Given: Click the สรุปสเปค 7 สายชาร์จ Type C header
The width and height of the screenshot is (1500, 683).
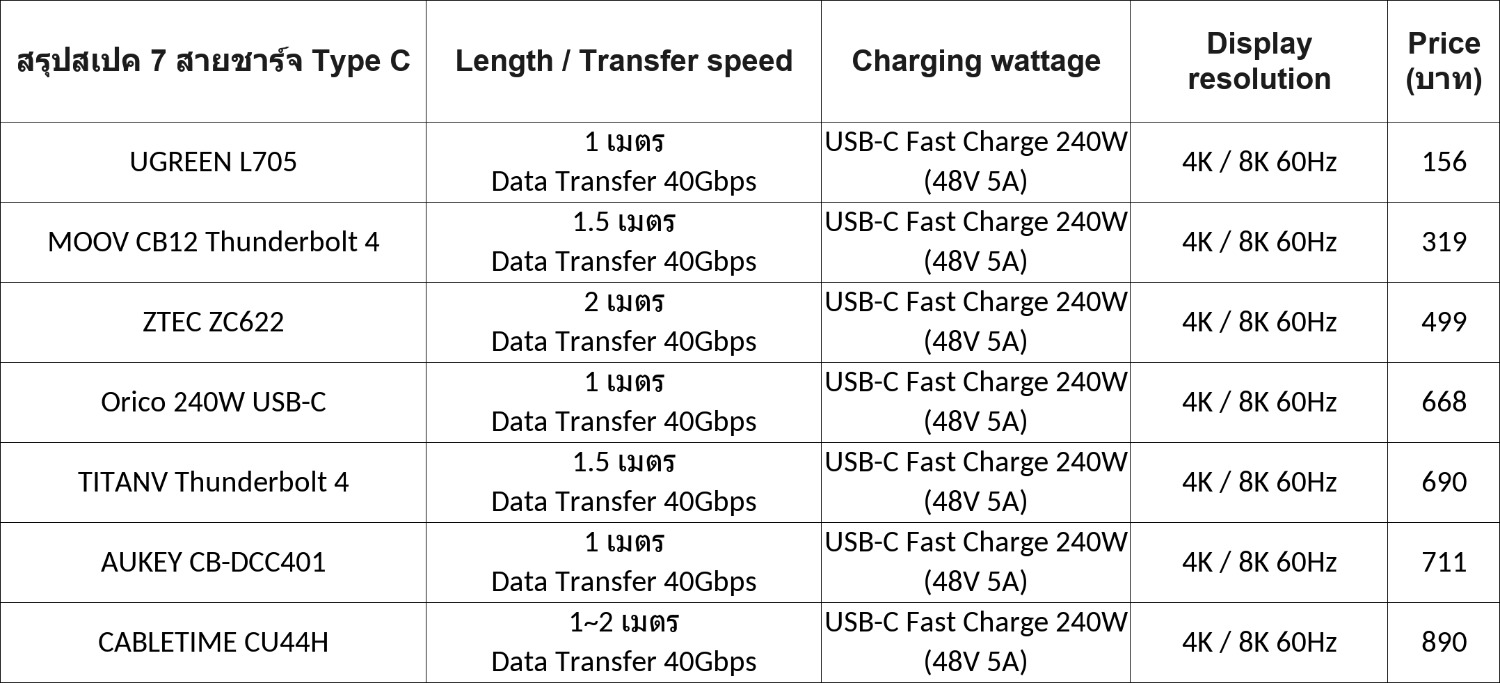Looking at the screenshot, I should click(x=213, y=61).
